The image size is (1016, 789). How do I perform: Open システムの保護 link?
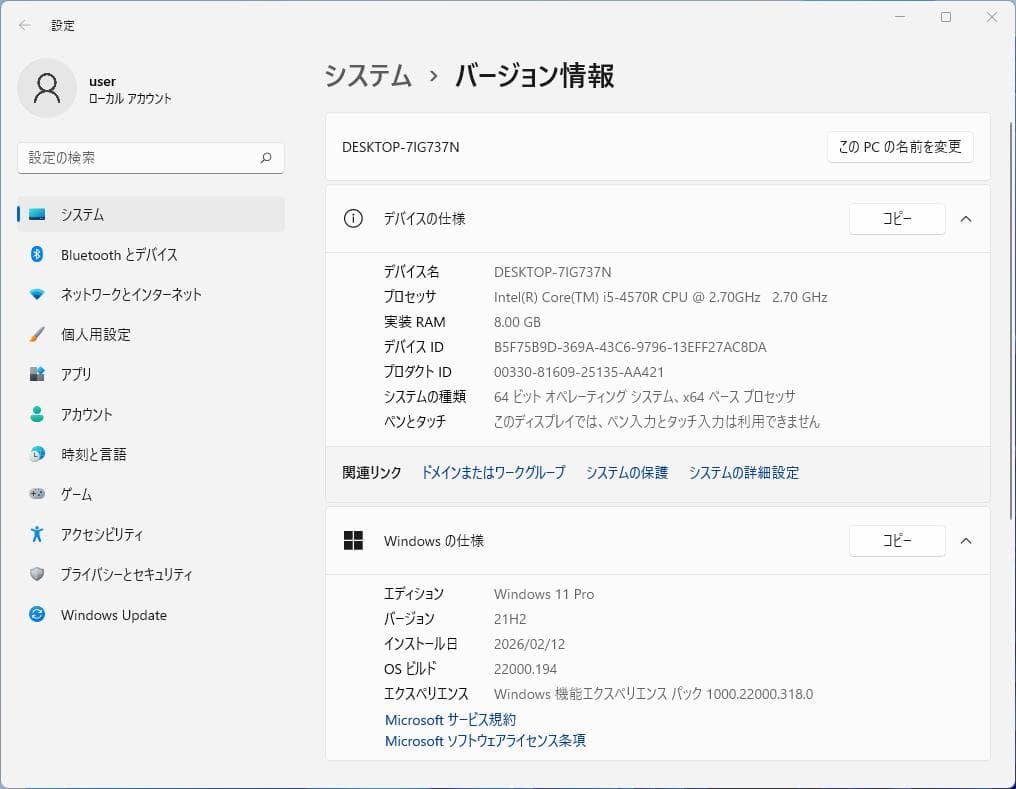(627, 472)
